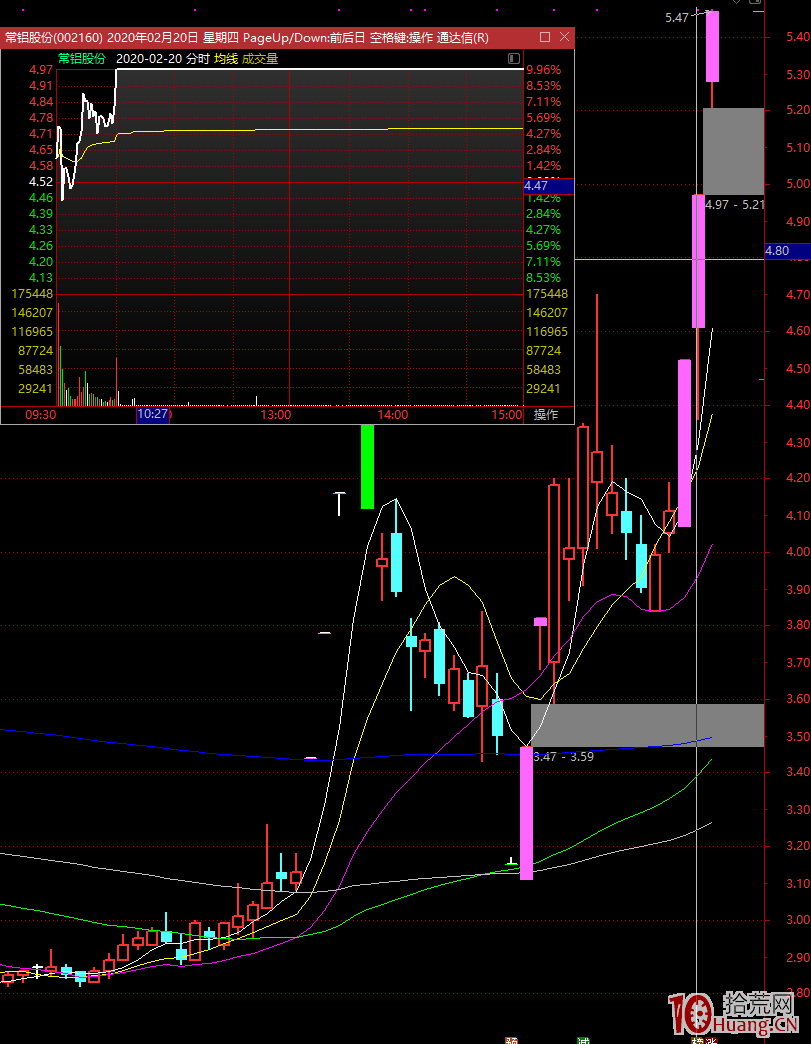Maximize the 常铝股份 intraday popup window
811x1044 pixels.
click(545, 37)
